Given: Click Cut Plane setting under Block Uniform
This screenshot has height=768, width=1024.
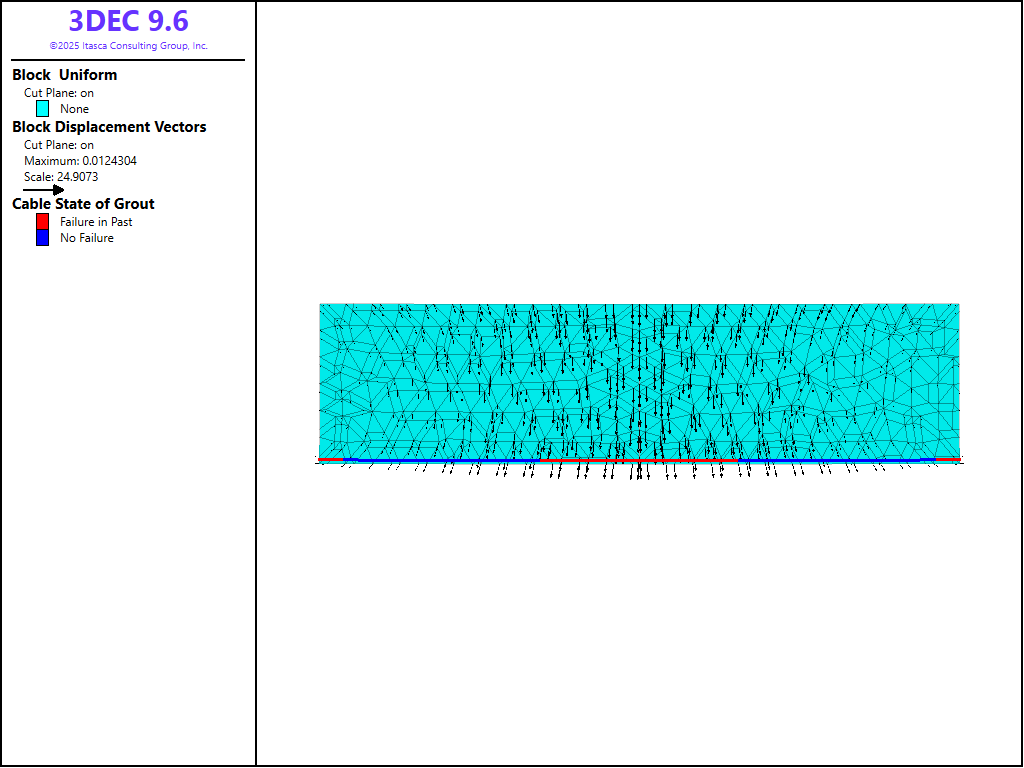Looking at the screenshot, I should pos(59,93).
